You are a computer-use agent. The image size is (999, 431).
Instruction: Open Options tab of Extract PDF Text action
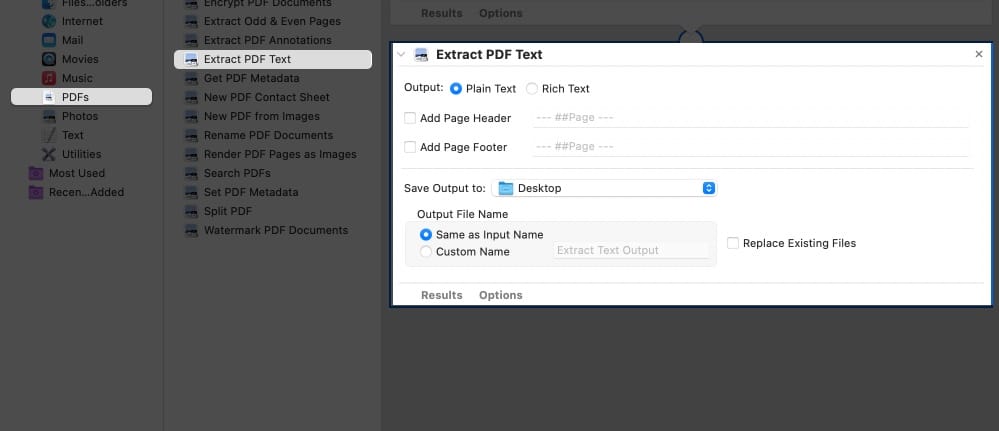[501, 295]
